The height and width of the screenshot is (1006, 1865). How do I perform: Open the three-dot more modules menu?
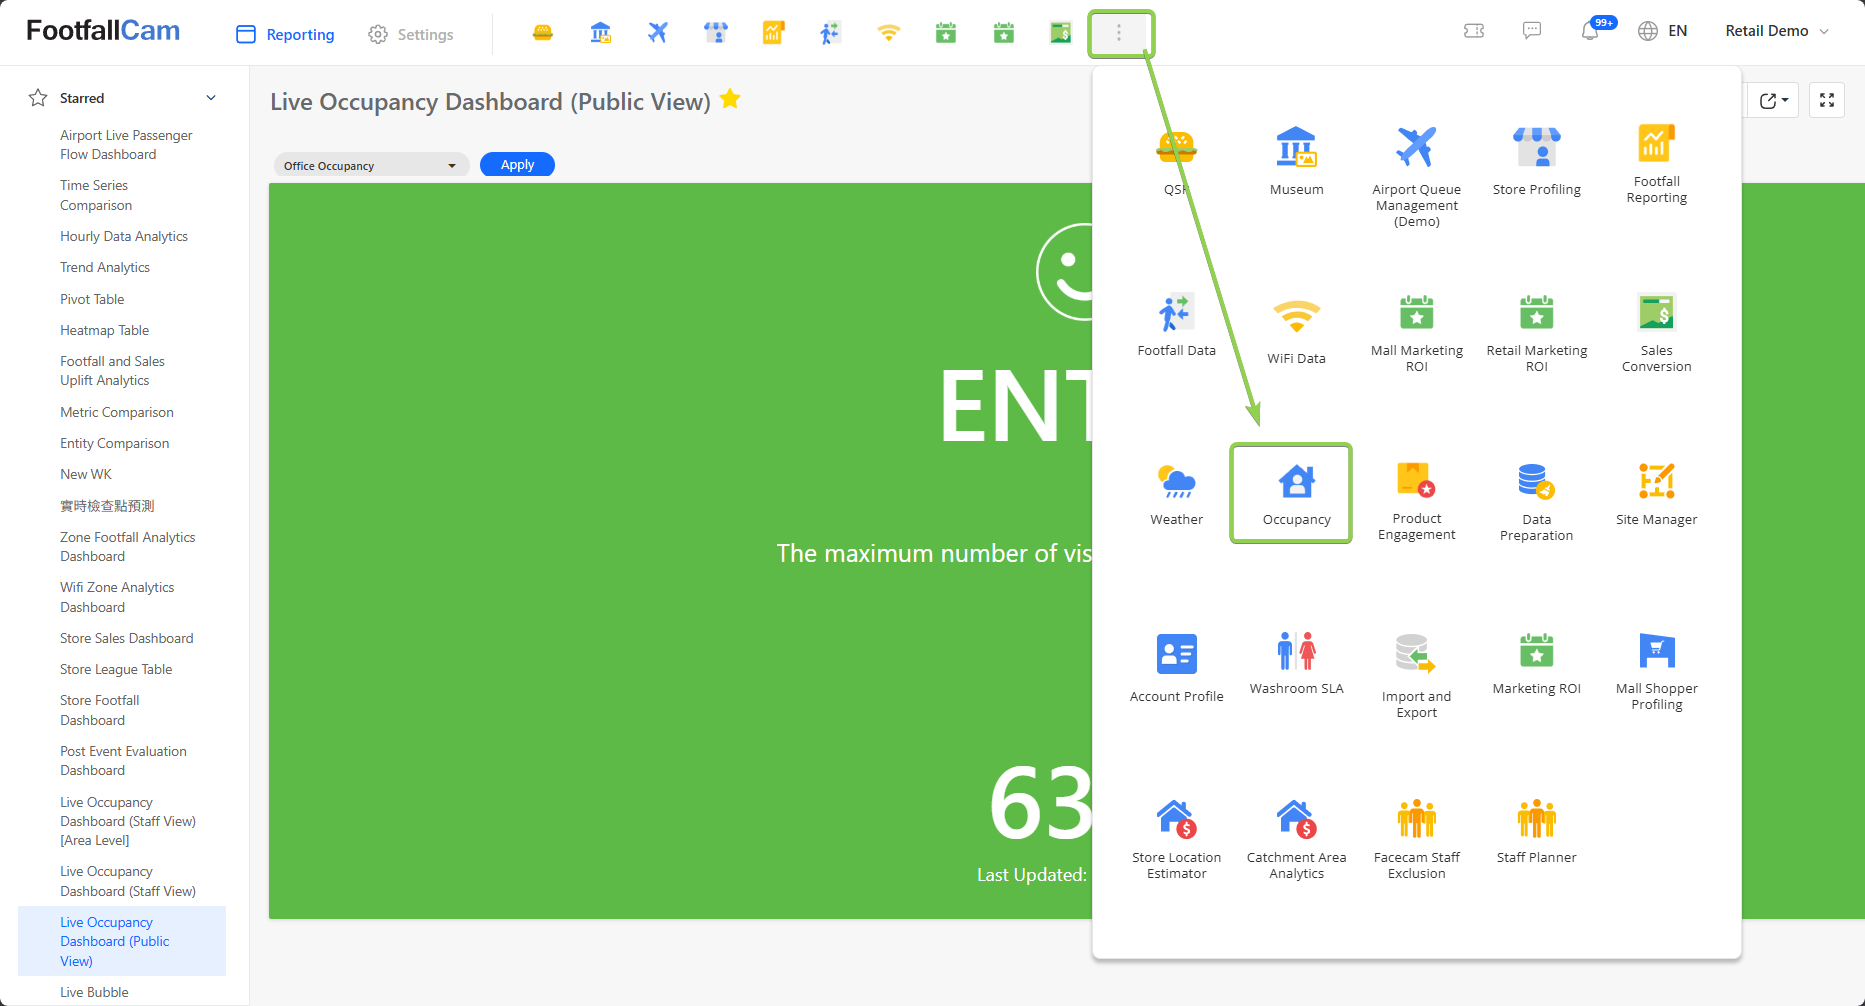click(1119, 33)
